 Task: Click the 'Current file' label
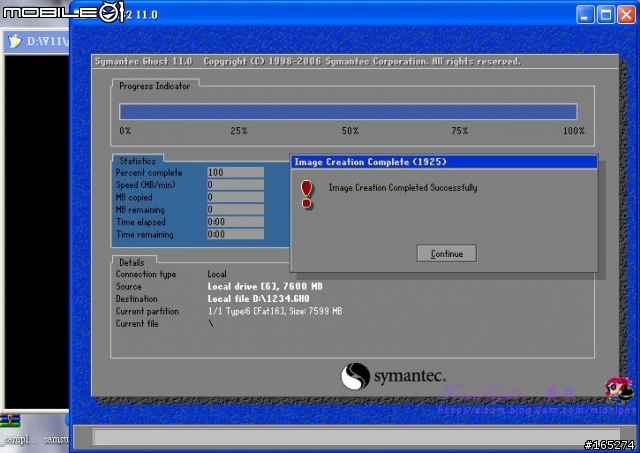[137, 324]
